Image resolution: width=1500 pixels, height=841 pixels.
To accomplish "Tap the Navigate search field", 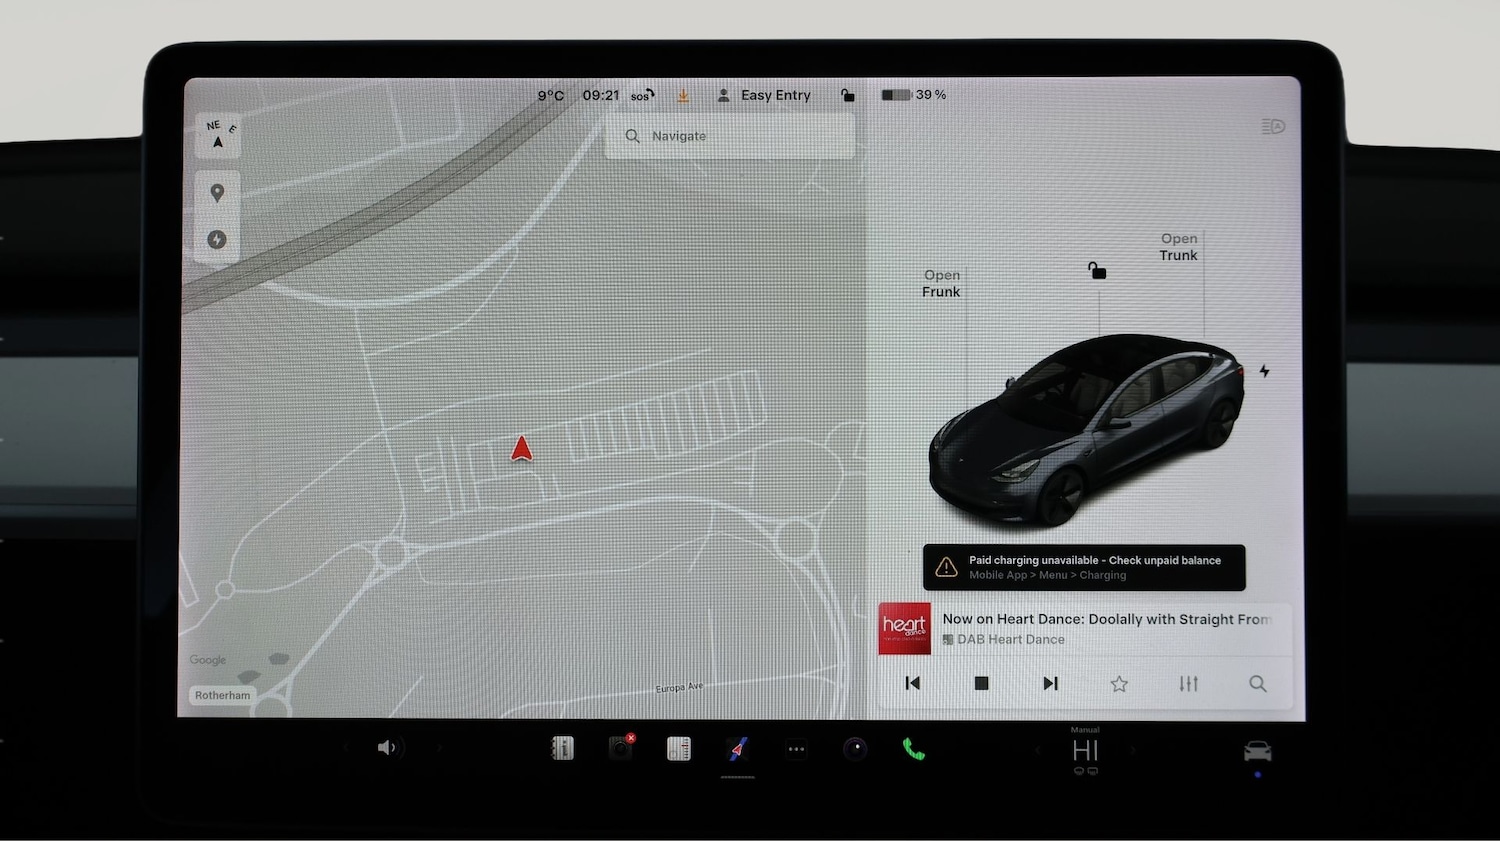I will coord(729,136).
